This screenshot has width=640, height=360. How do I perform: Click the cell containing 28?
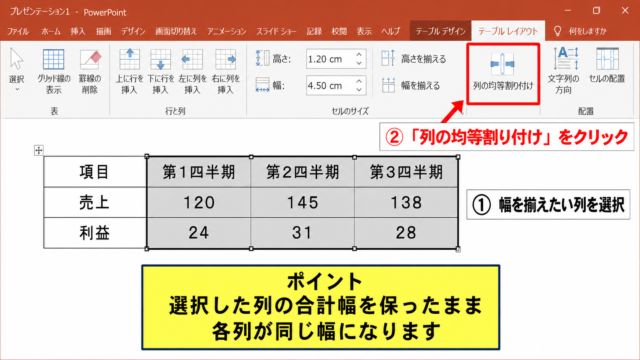point(406,233)
